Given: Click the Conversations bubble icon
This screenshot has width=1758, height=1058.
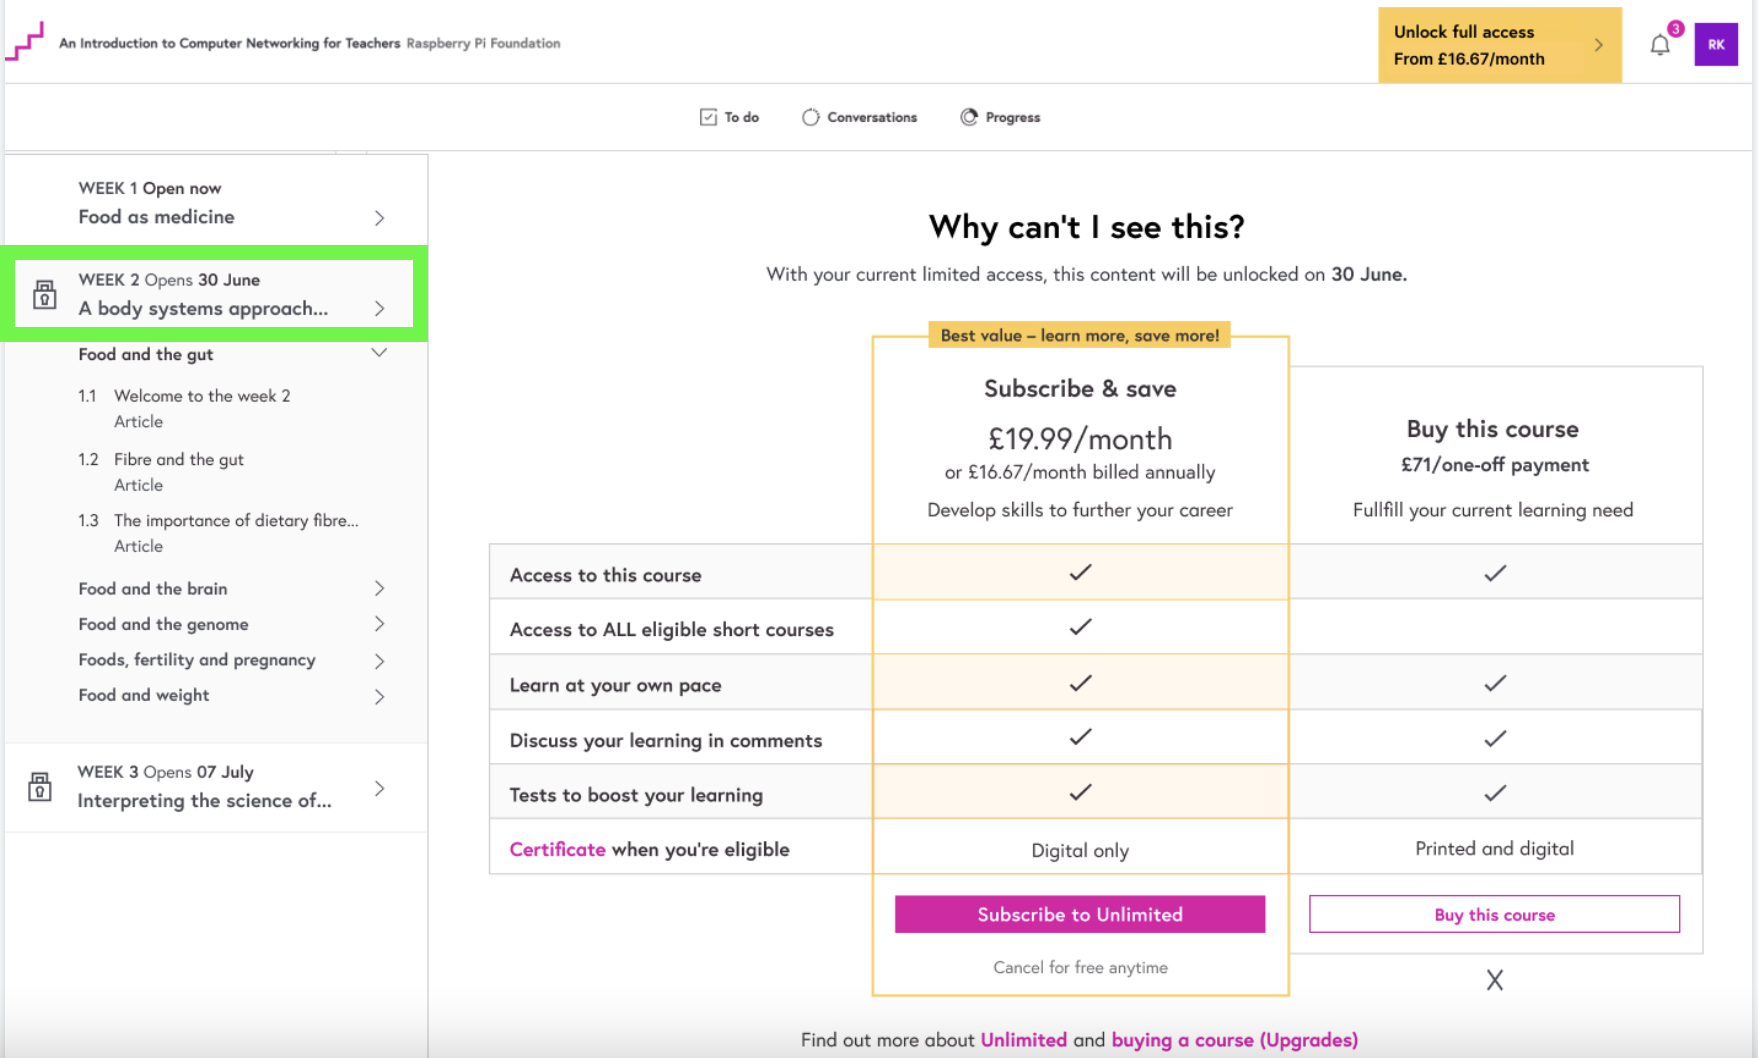Looking at the screenshot, I should (x=810, y=117).
